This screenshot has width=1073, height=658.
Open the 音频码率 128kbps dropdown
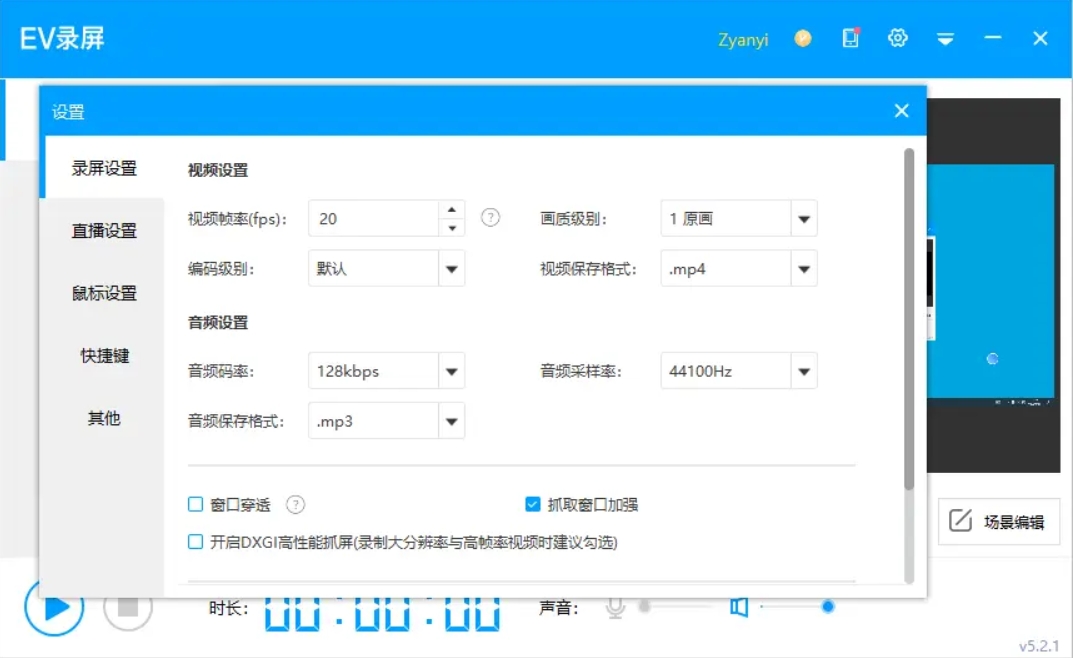point(386,371)
